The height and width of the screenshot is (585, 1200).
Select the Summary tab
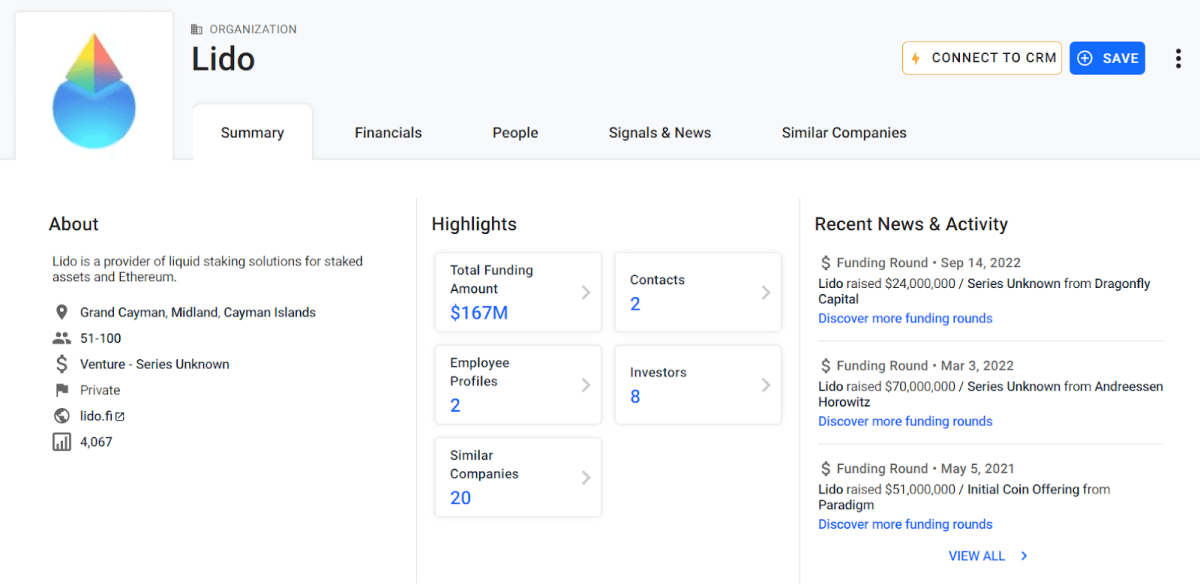(252, 132)
